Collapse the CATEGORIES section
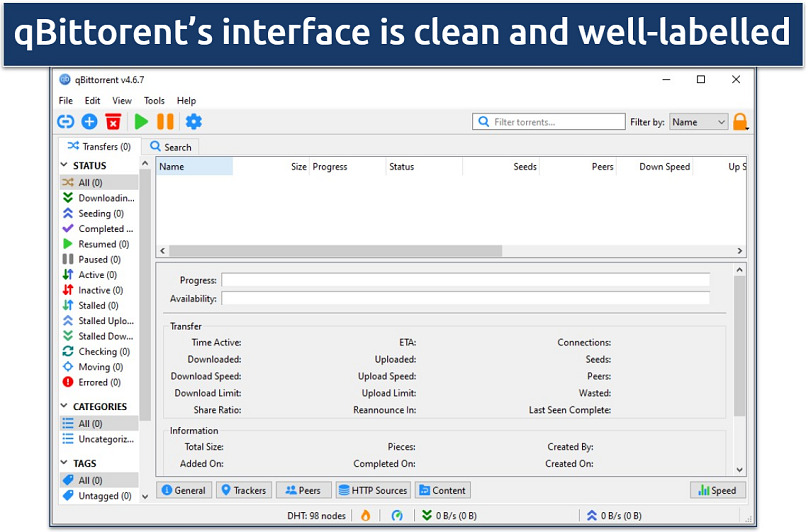Image resolution: width=806 pixels, height=532 pixels. [x=64, y=406]
